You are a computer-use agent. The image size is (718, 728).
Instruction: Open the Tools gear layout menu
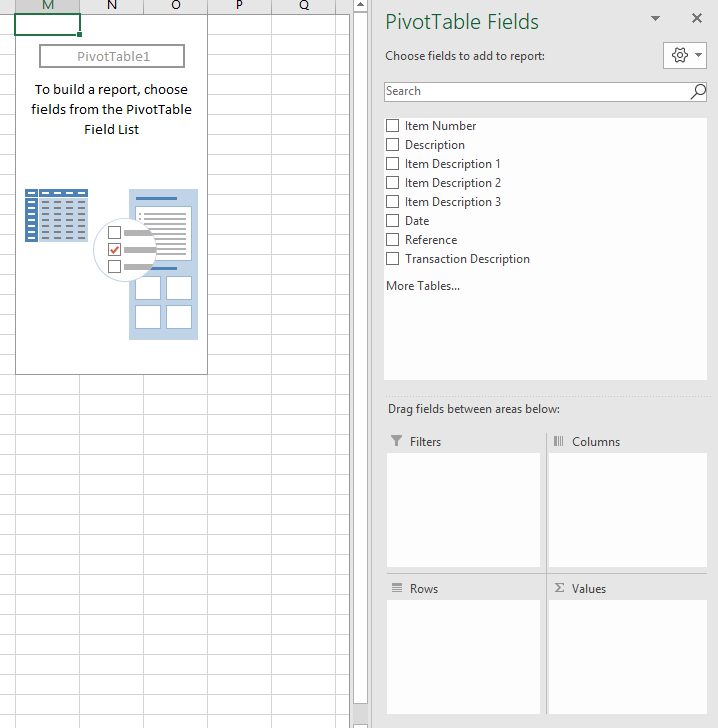685,55
